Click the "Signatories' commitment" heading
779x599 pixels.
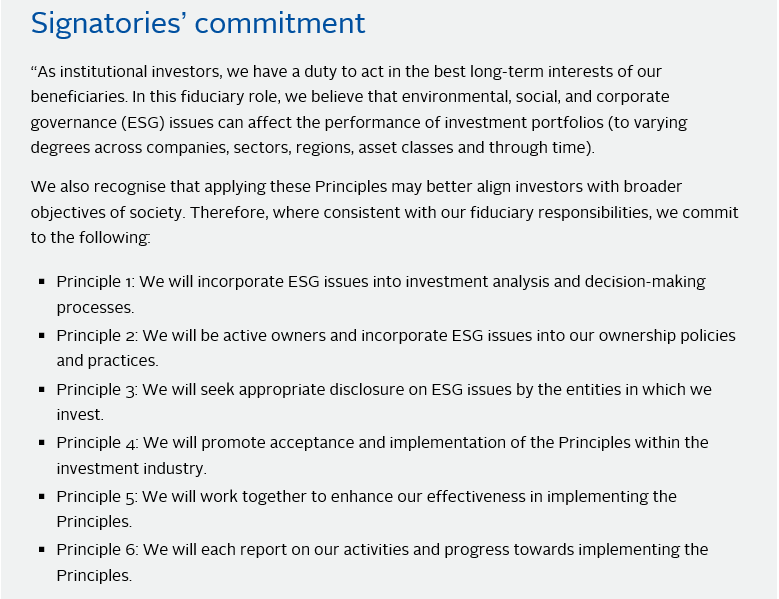point(198,23)
